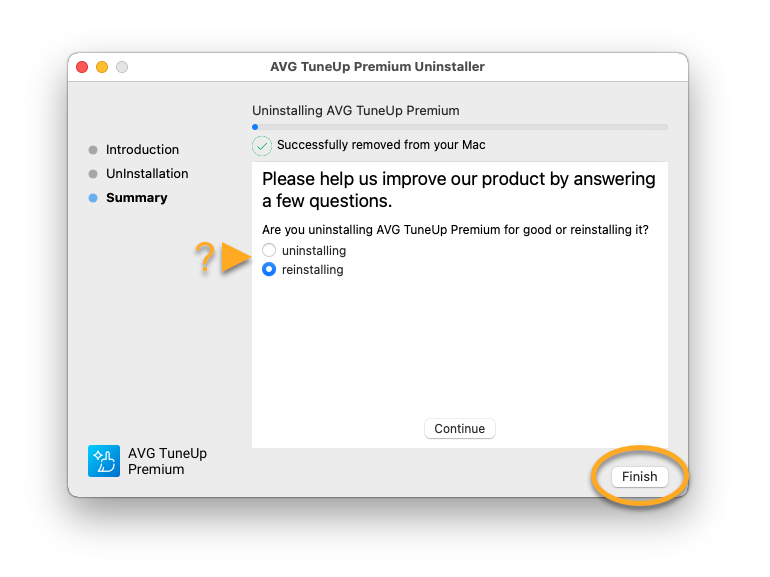Close the window with red button
The image size is (770, 577).
click(x=82, y=67)
